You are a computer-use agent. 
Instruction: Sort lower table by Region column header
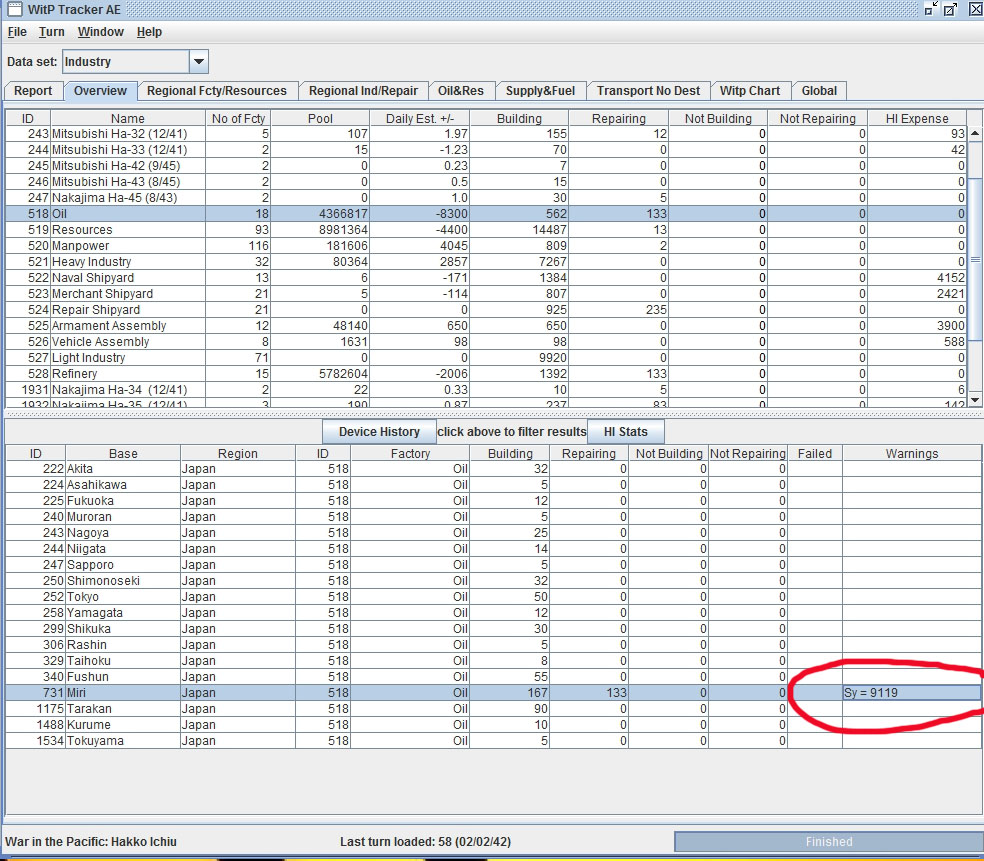[x=238, y=453]
